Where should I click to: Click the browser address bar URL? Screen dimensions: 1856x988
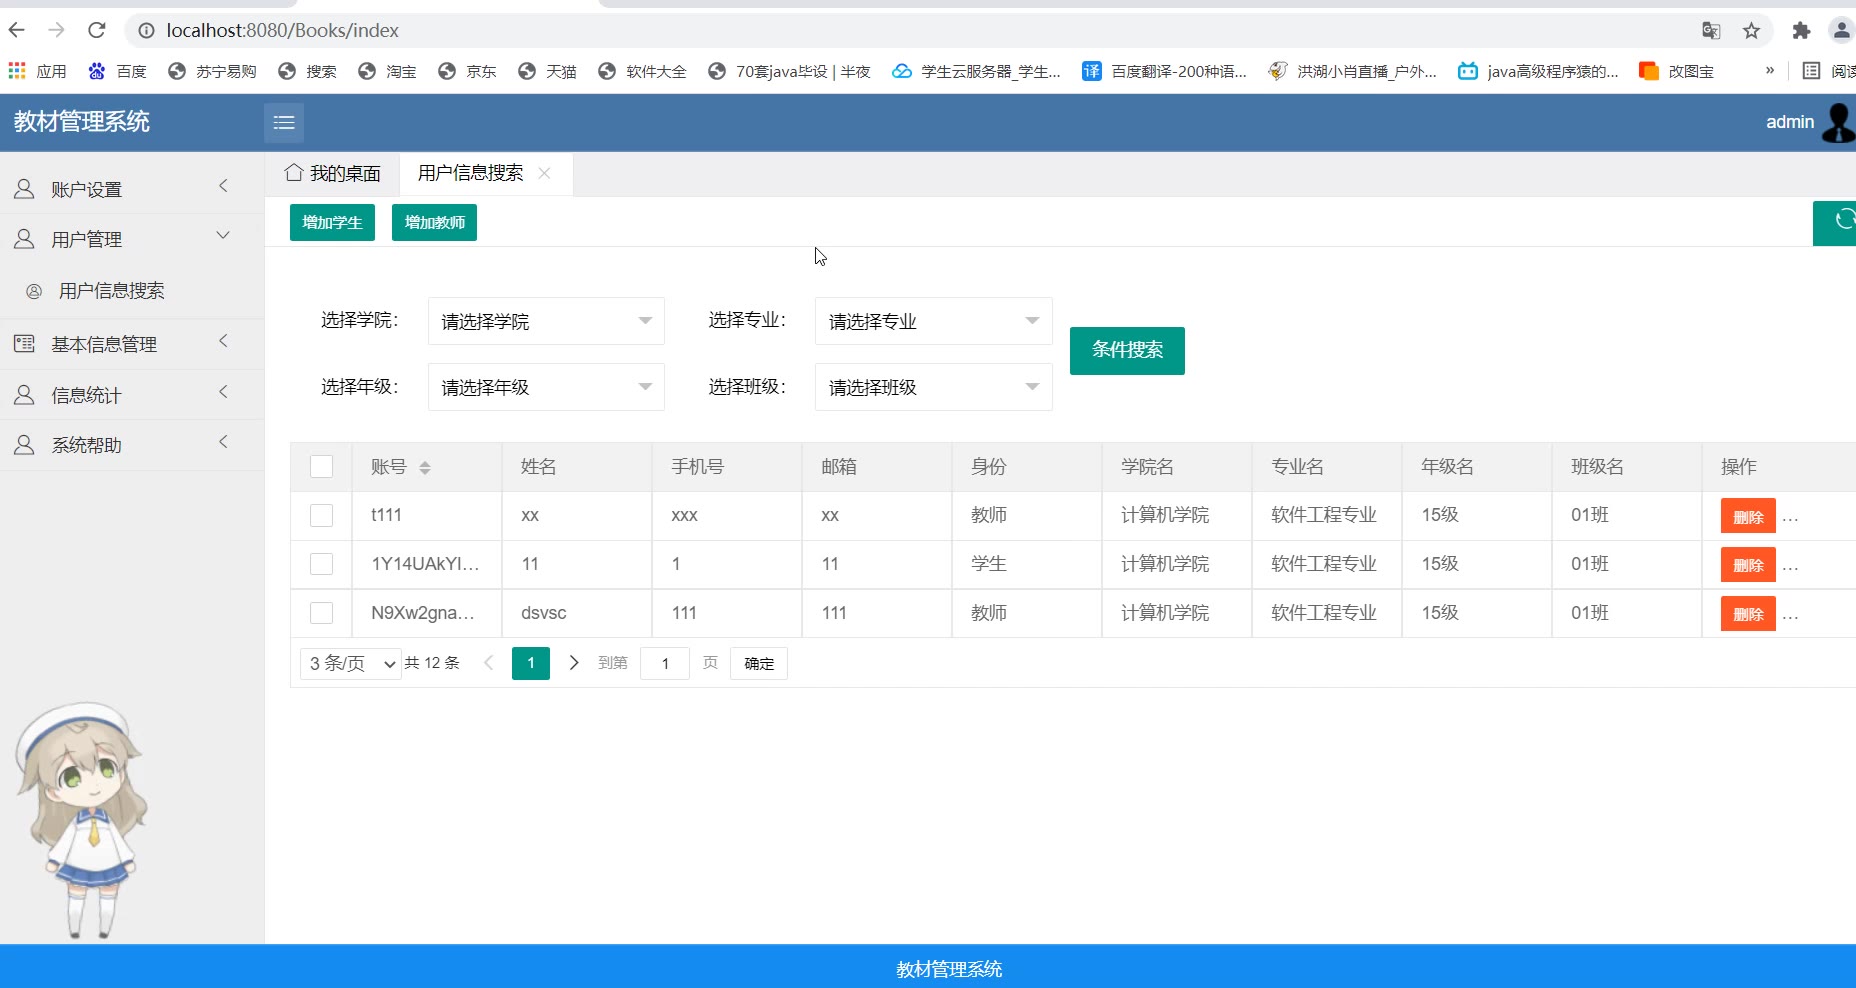[x=282, y=31]
